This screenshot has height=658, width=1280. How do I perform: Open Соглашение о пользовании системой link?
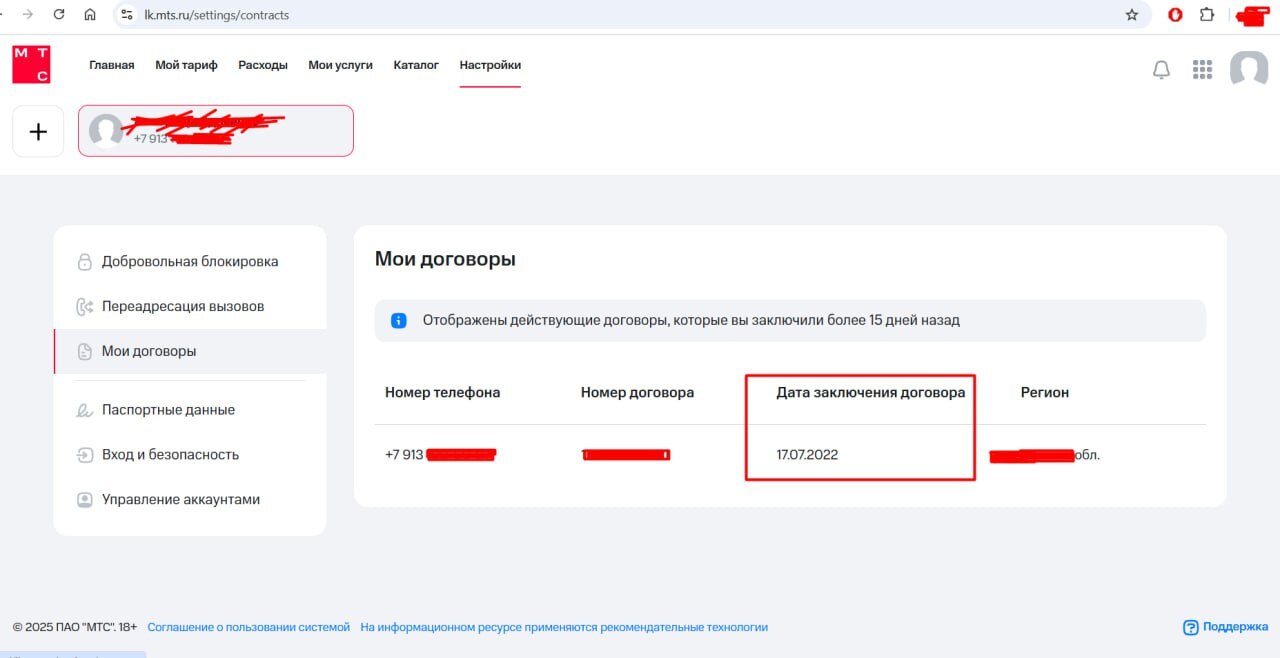249,627
